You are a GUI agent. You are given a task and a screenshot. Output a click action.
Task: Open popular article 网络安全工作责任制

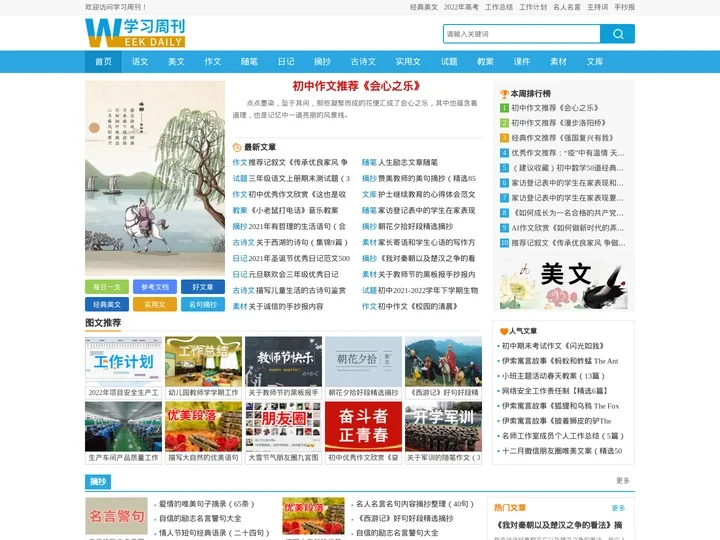[x=555, y=391]
